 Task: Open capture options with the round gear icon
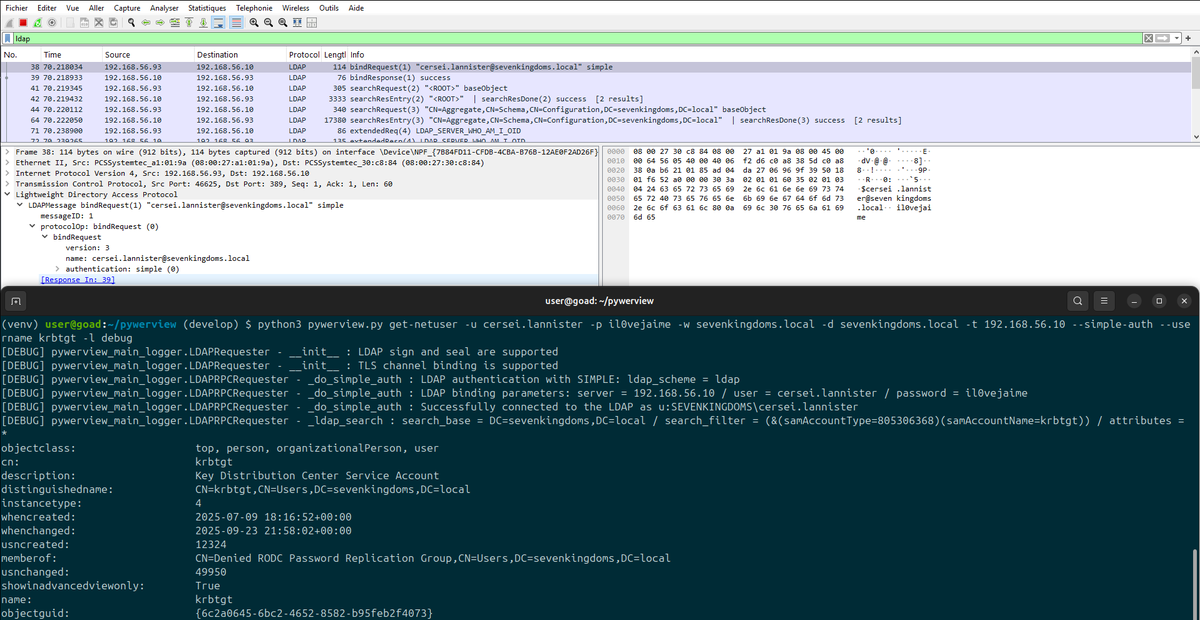coord(52,22)
